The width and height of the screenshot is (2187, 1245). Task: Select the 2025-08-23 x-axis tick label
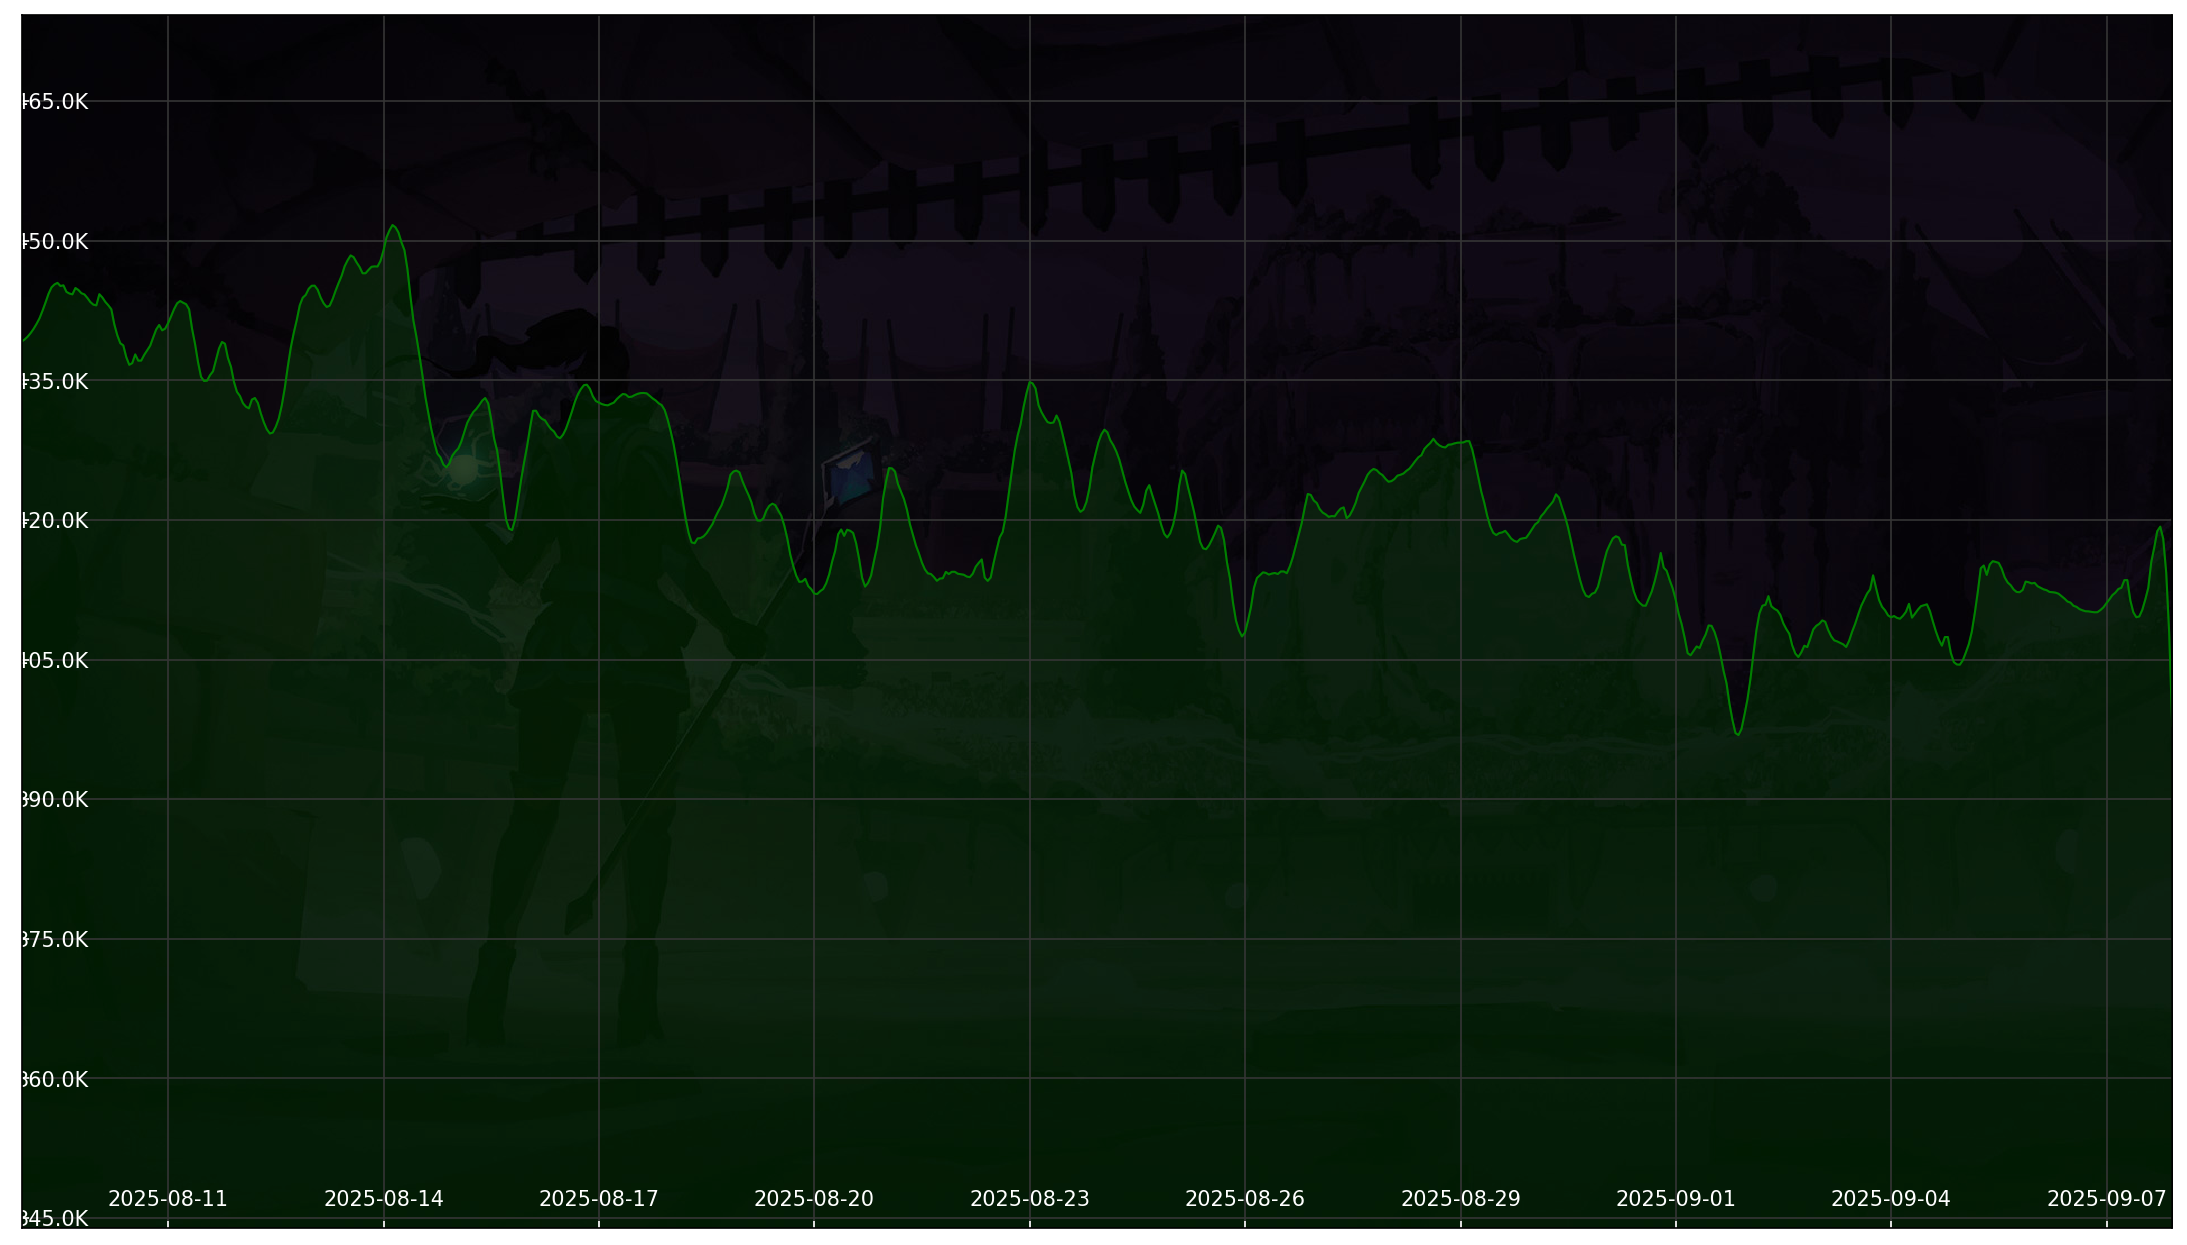1029,1198
